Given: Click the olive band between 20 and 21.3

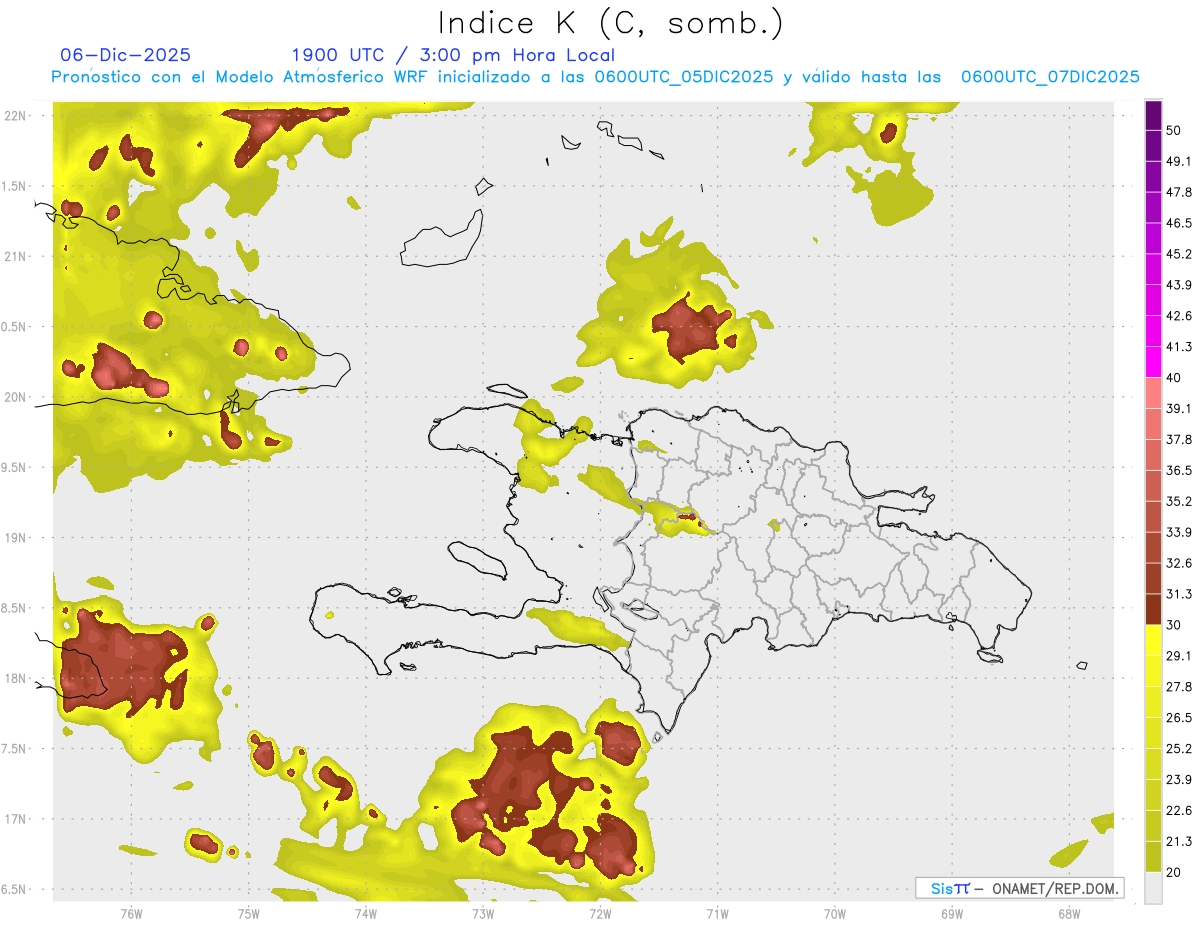Looking at the screenshot, I should (x=1154, y=856).
